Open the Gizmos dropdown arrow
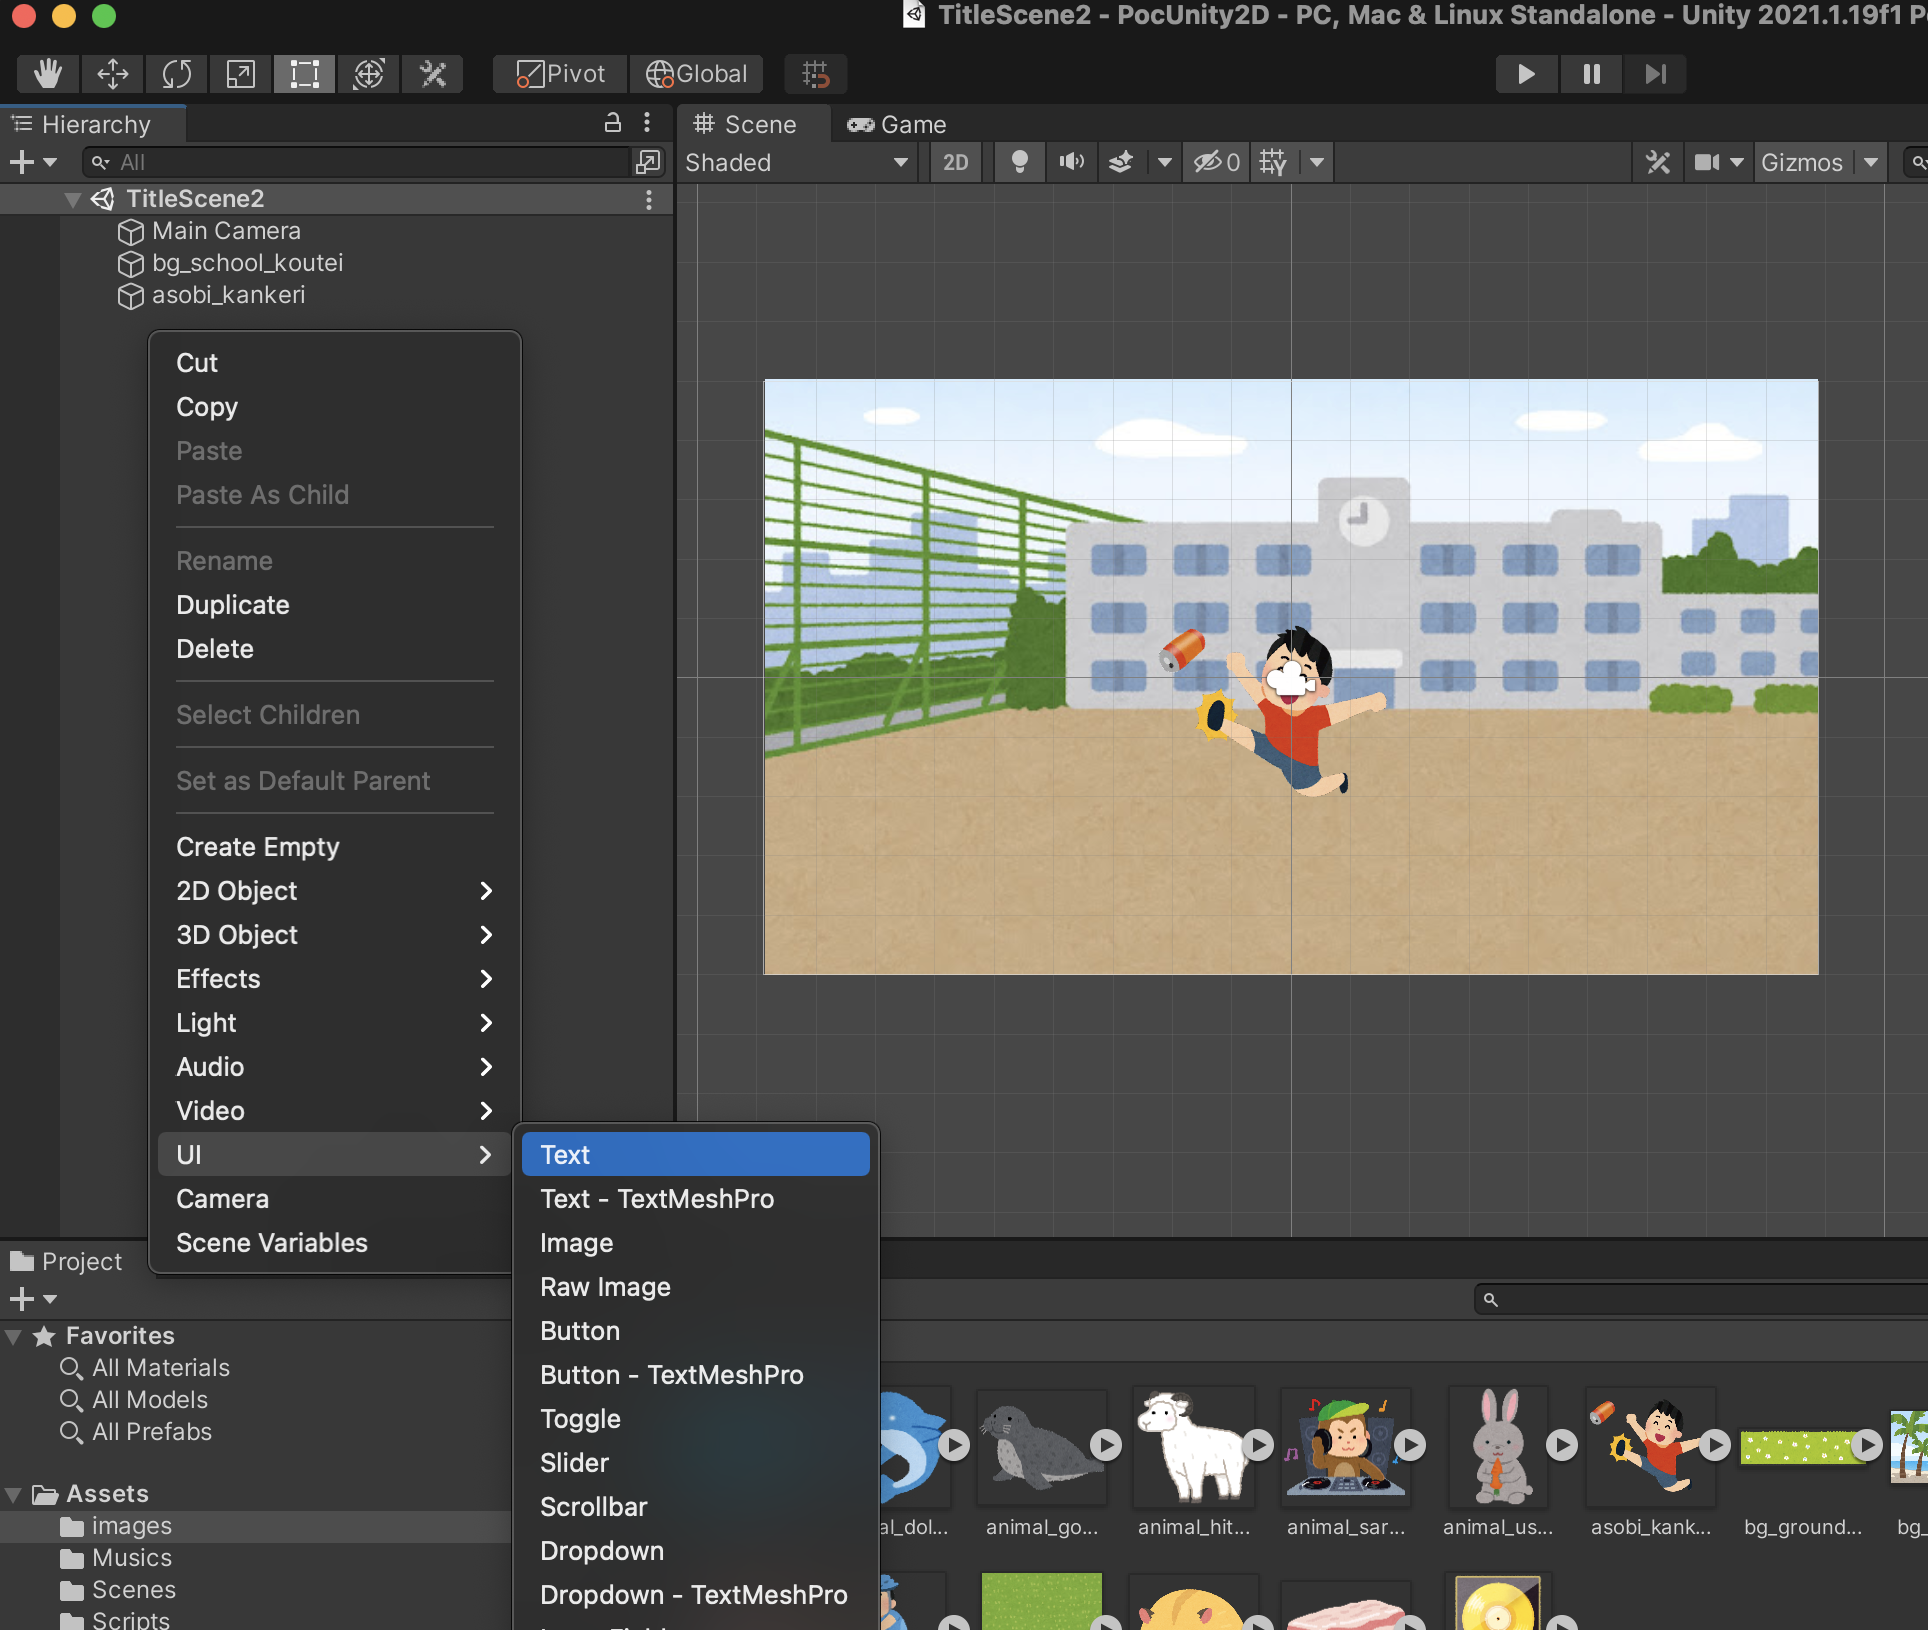 1871,162
